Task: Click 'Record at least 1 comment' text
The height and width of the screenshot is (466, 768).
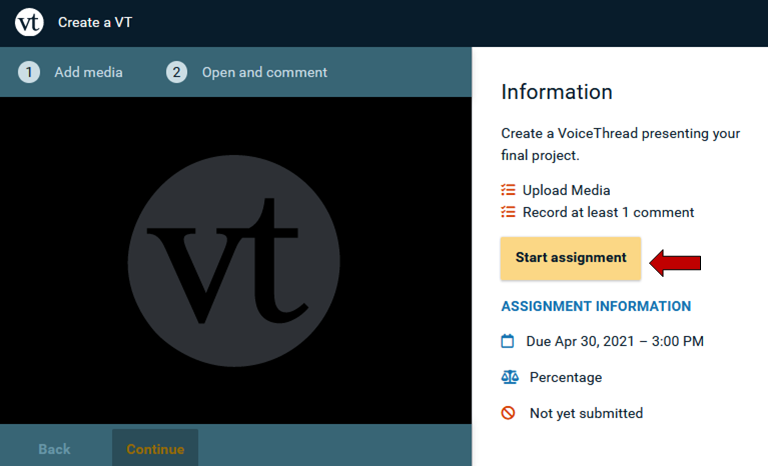Action: point(608,212)
